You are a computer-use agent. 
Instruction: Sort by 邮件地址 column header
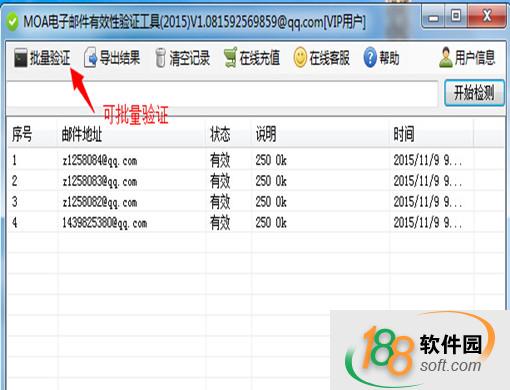pos(131,134)
